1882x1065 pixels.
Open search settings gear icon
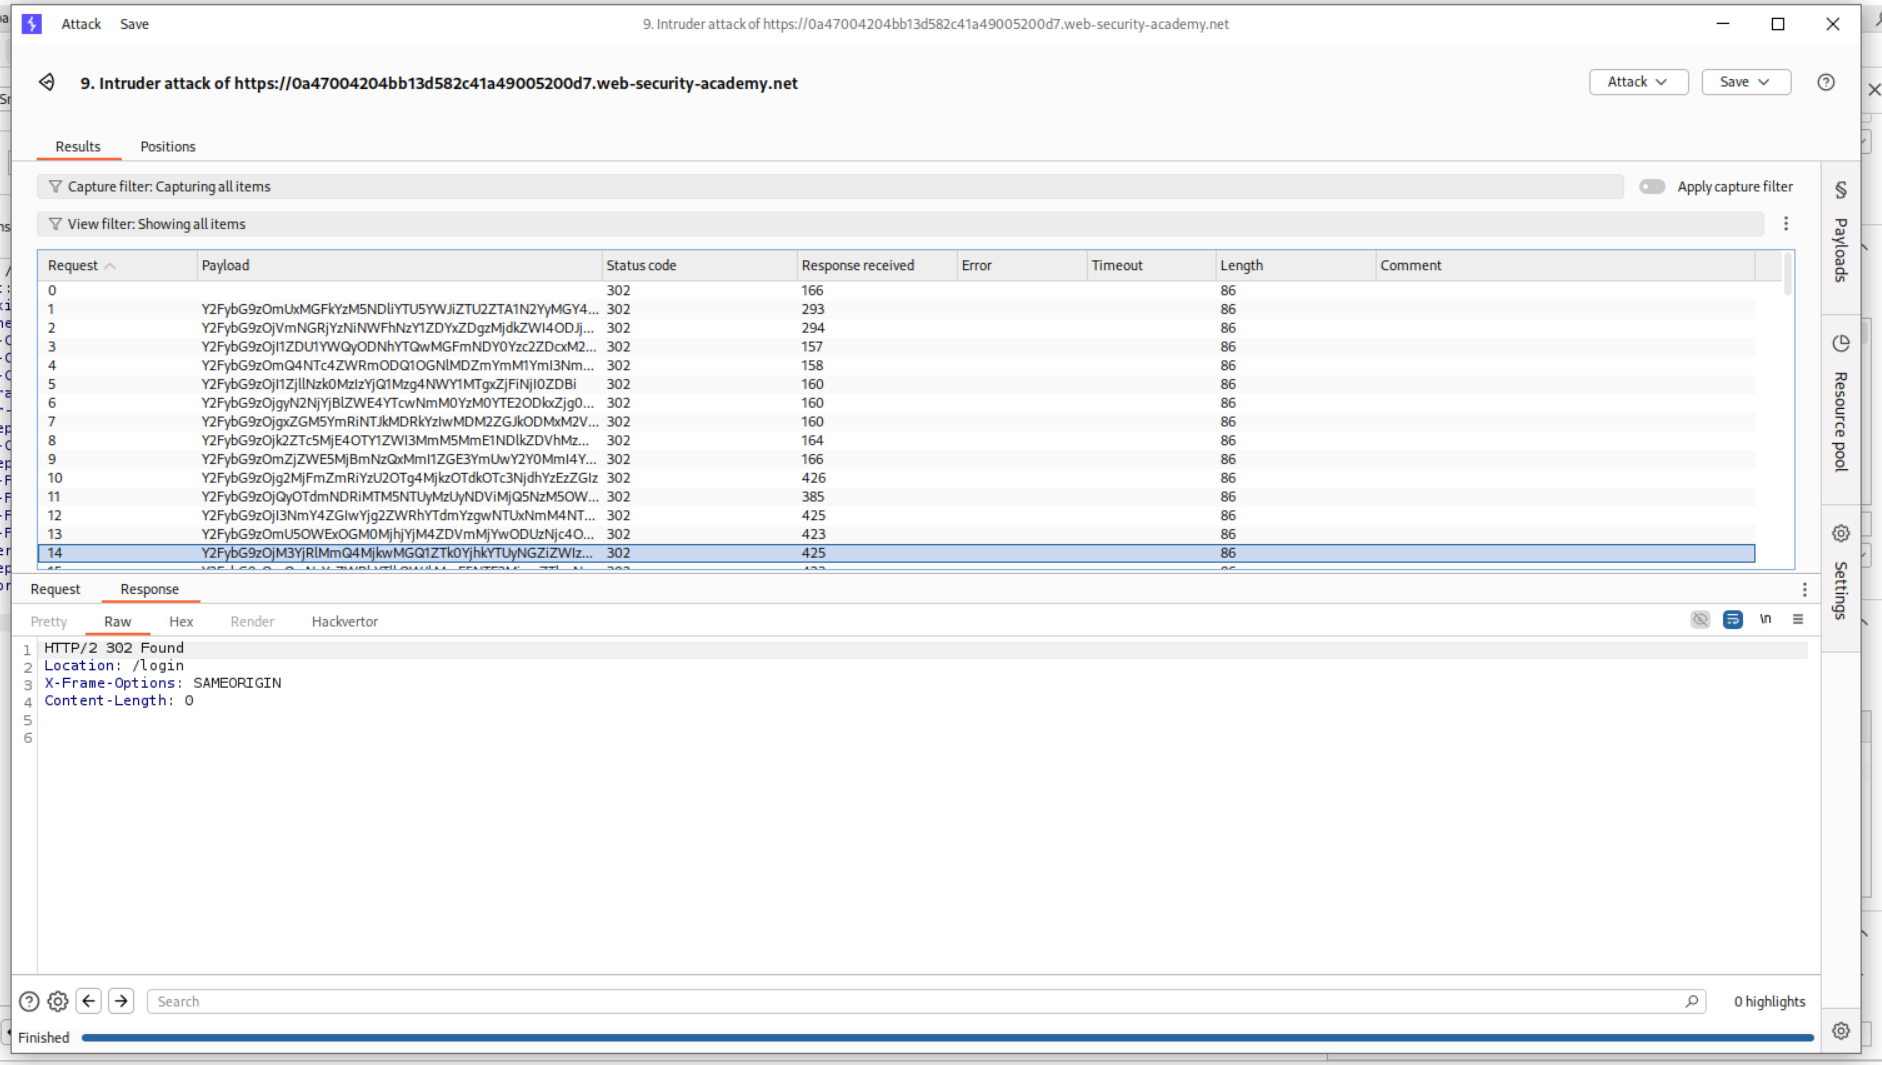pos(58,1001)
